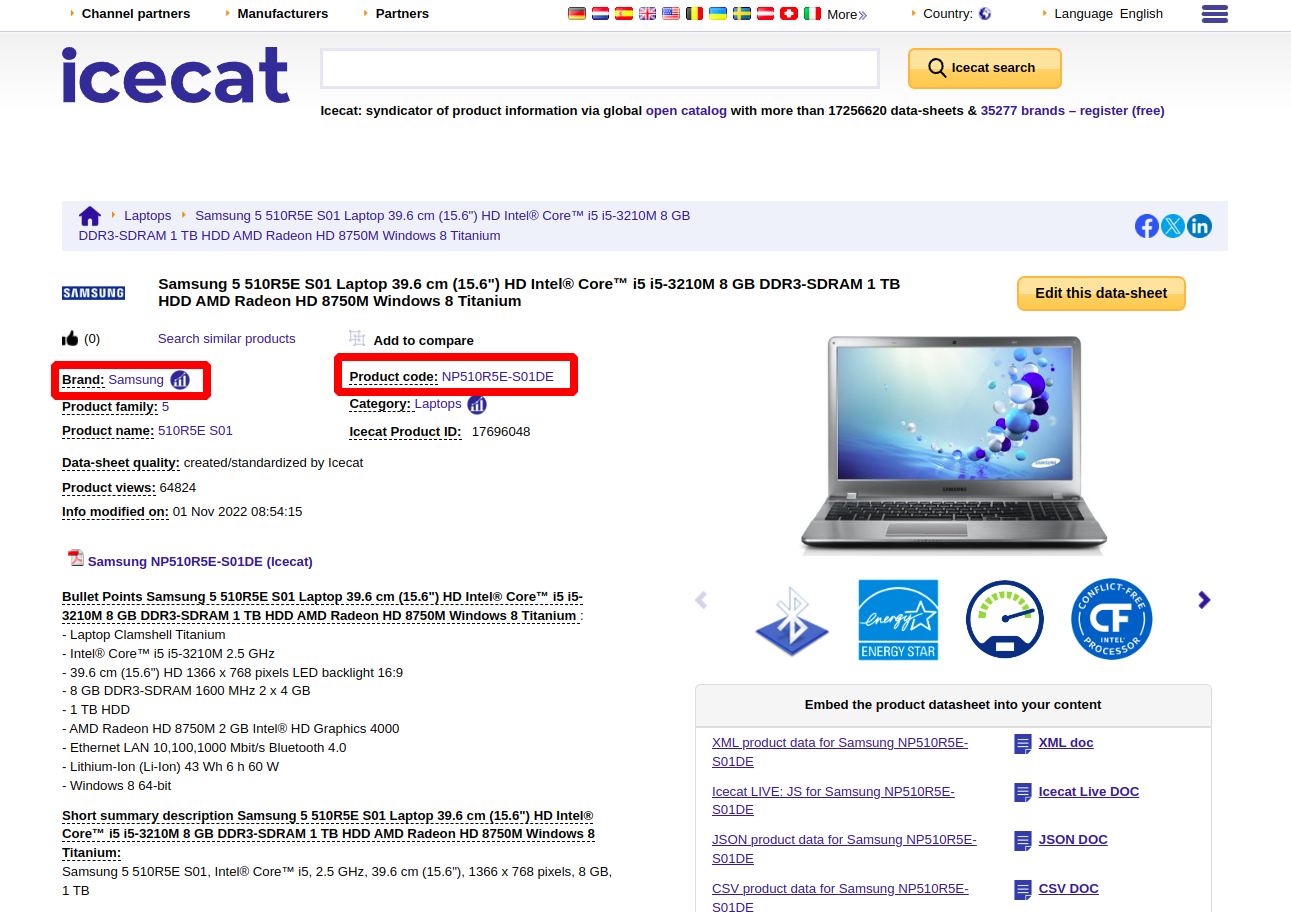Expand the More languages list
1291x912 pixels.
tap(847, 14)
